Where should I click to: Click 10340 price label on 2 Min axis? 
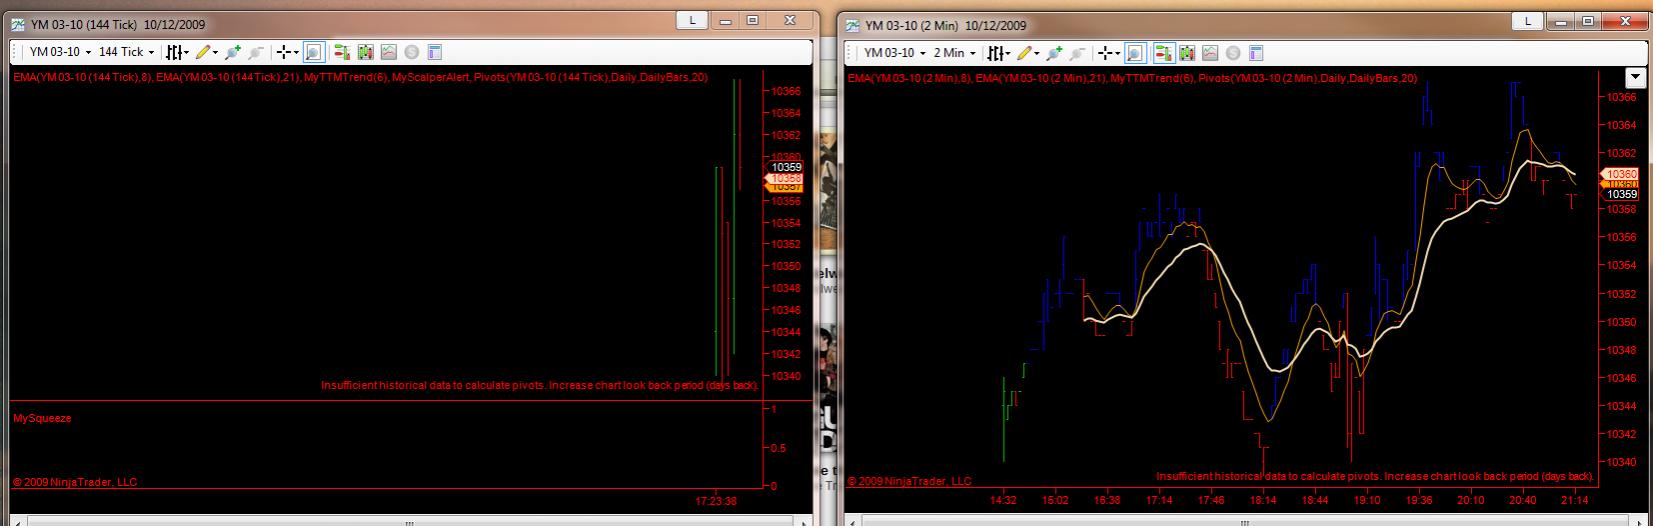[x=1621, y=462]
